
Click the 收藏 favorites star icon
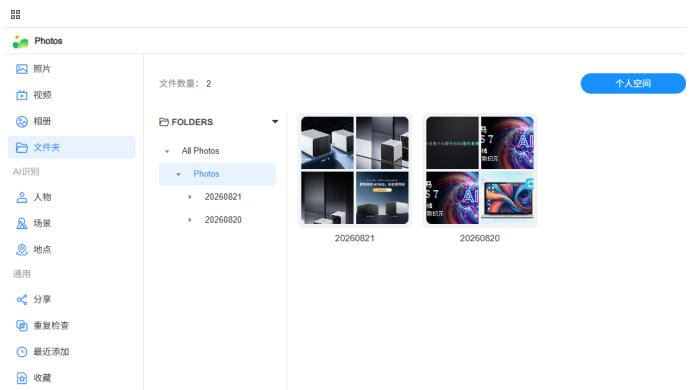pos(22,378)
